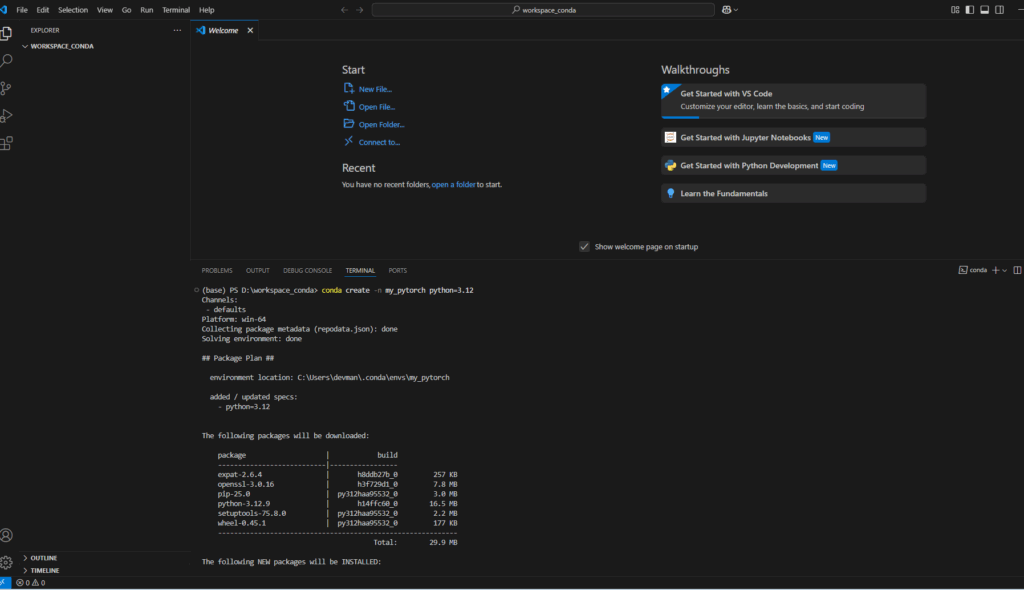Open the Manage gear menu
The height and width of the screenshot is (590, 1024).
click(7, 562)
